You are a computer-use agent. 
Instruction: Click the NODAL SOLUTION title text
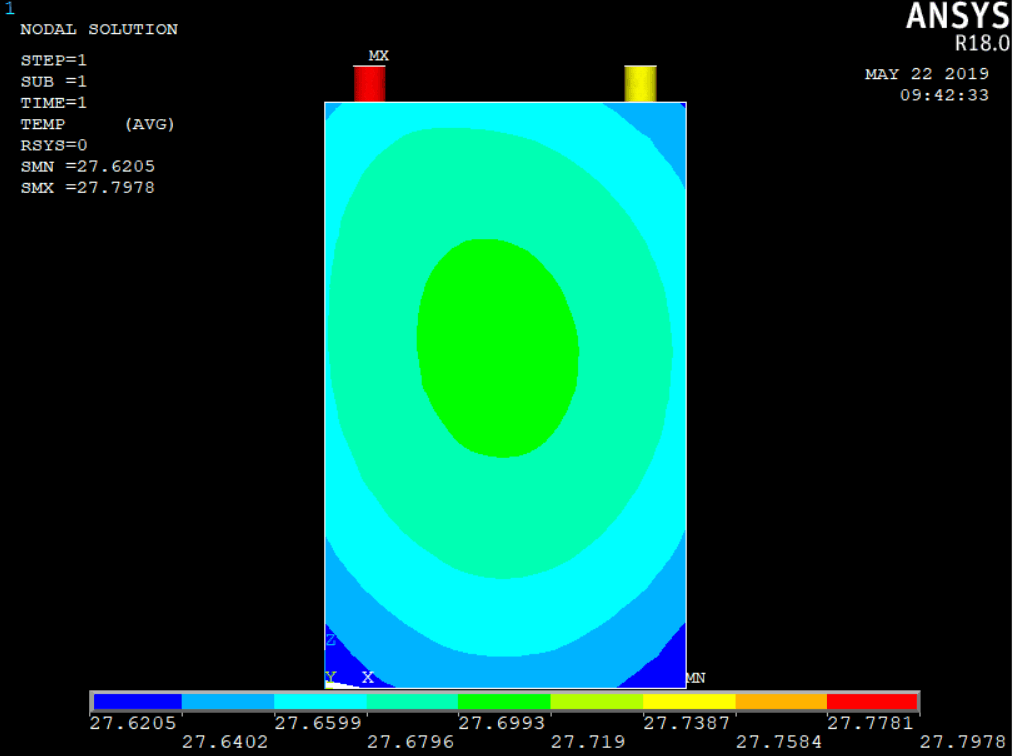99,29
